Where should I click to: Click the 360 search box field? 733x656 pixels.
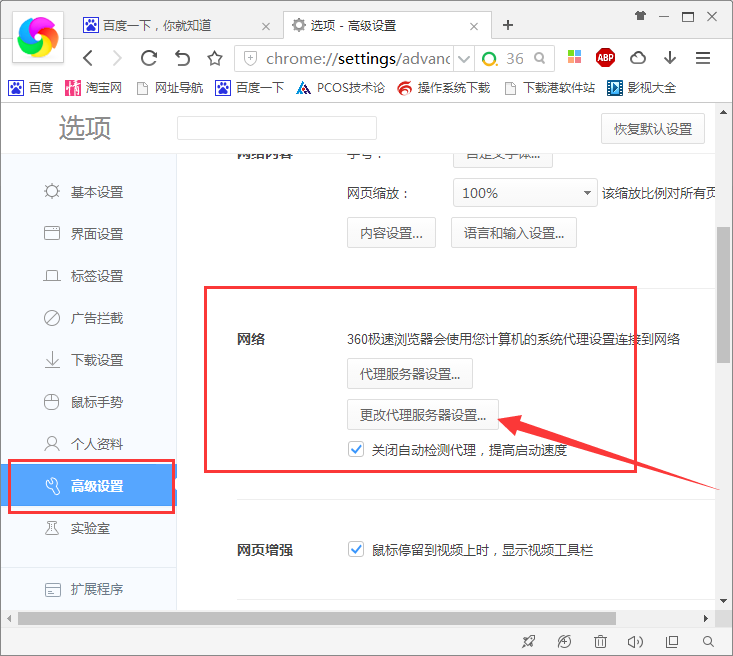coord(514,59)
